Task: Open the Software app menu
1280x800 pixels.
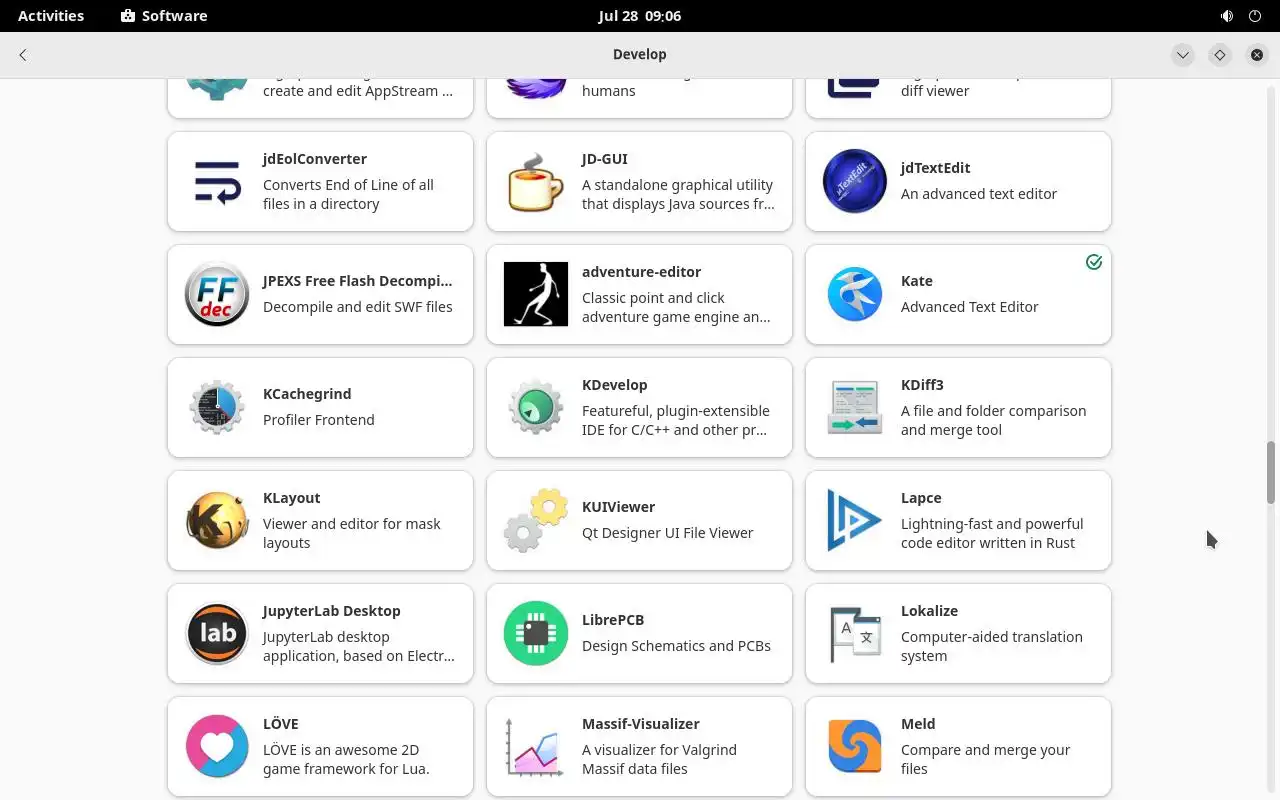Action: click(x=164, y=16)
